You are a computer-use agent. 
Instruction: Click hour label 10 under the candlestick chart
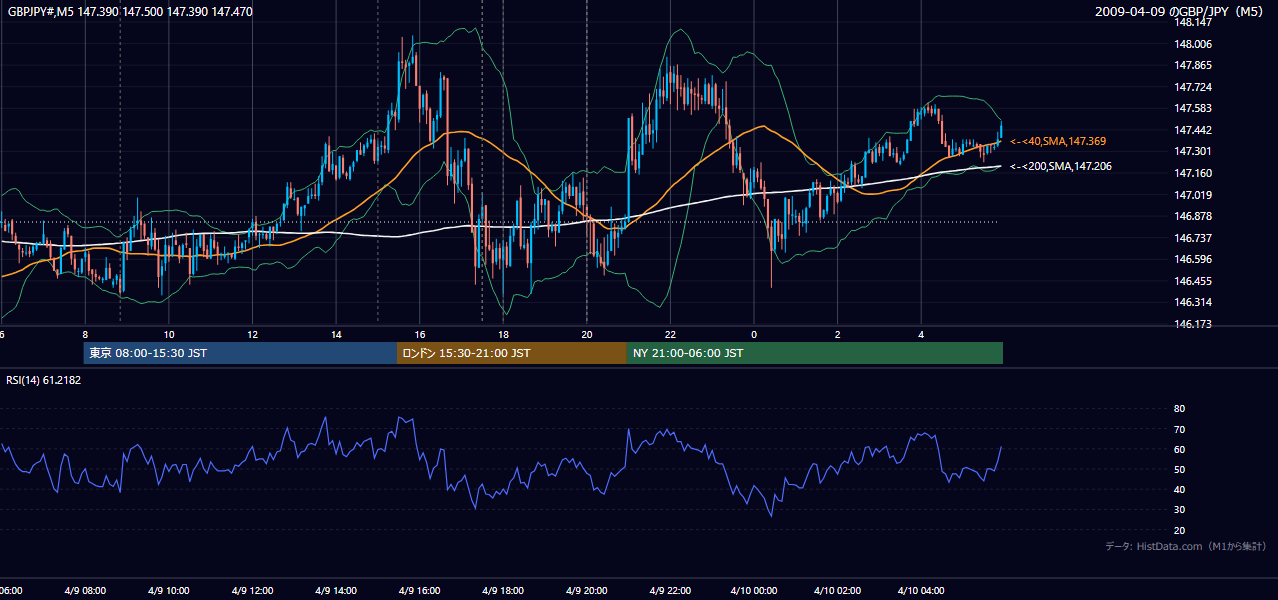tap(169, 334)
